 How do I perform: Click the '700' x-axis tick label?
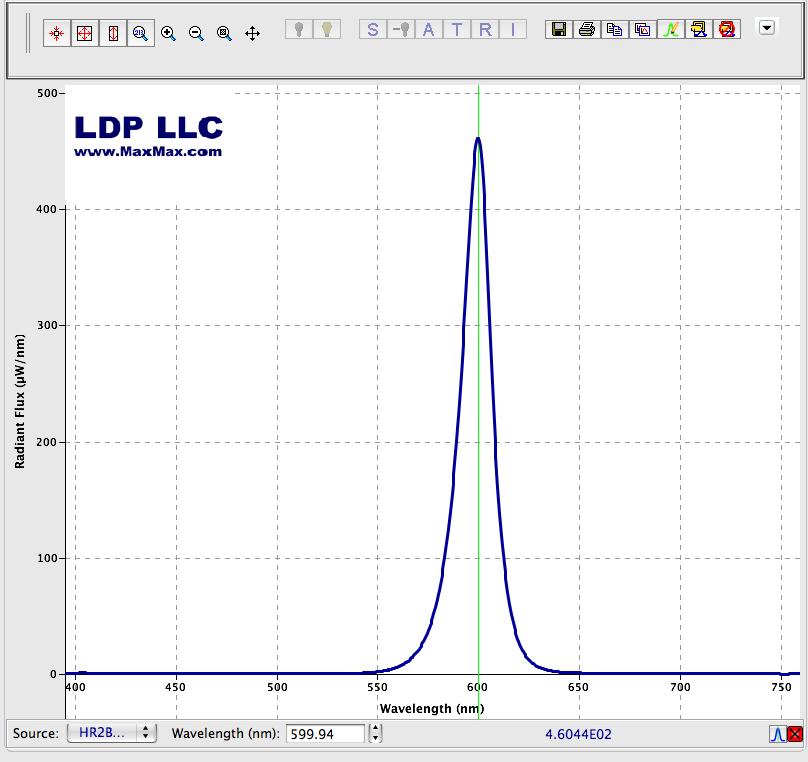click(x=680, y=687)
